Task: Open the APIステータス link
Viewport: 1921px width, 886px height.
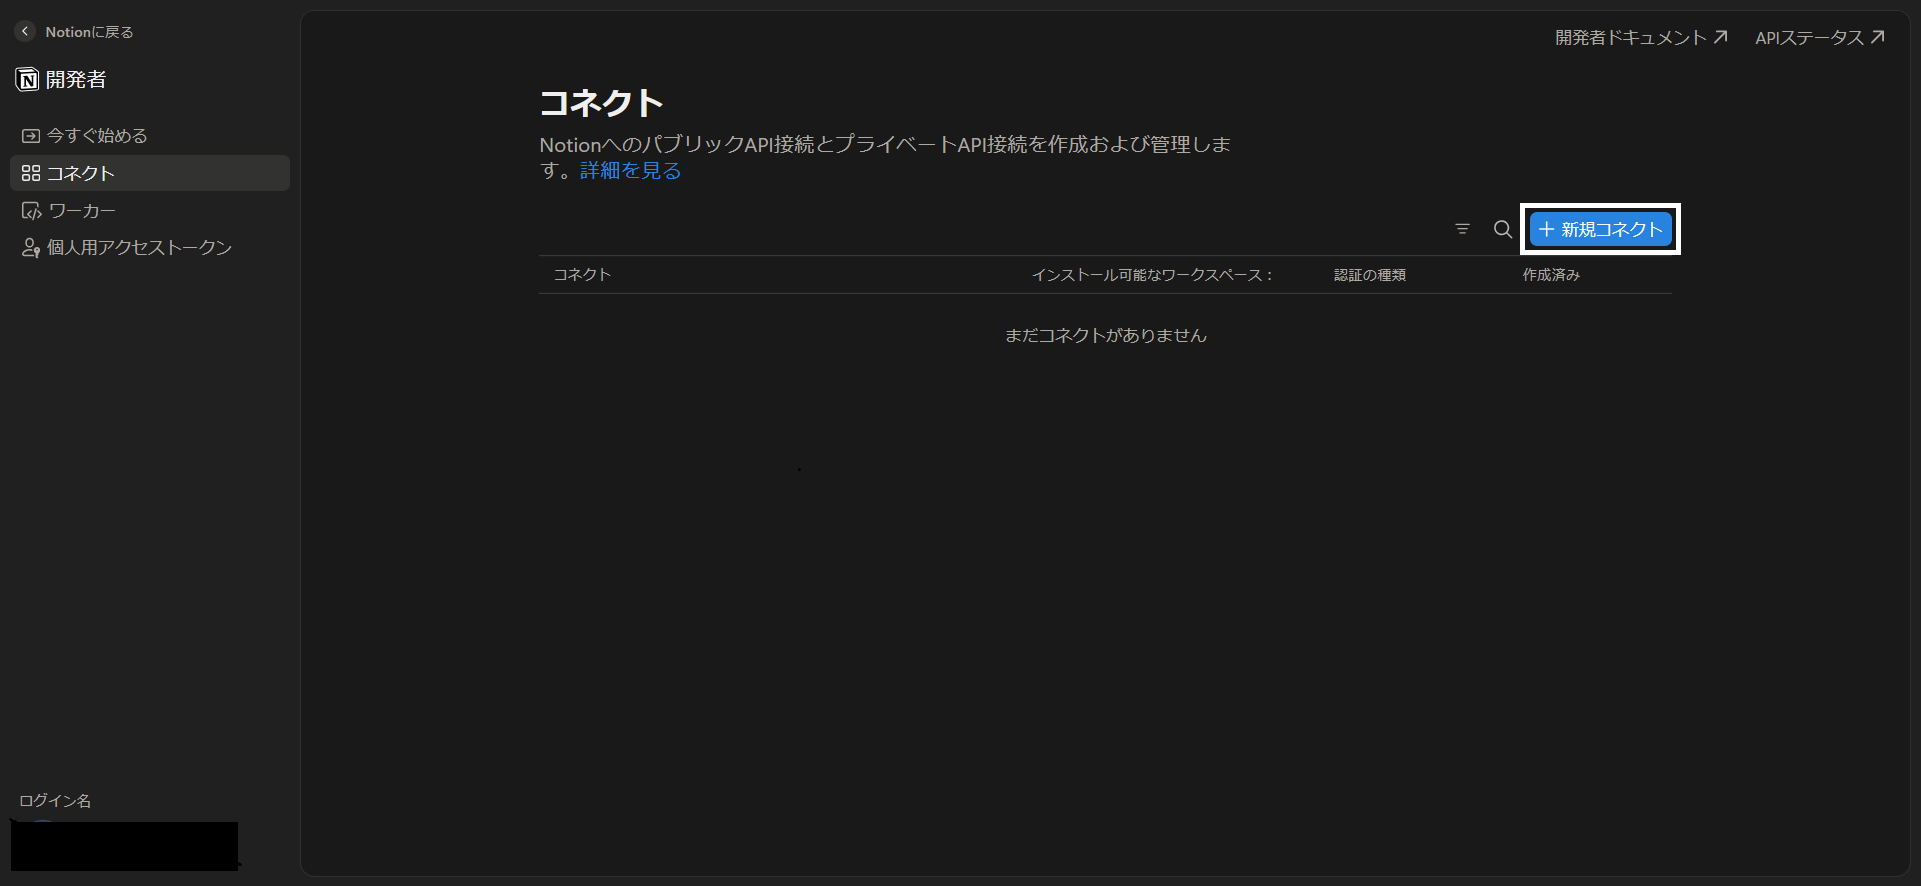Action: click(1820, 38)
